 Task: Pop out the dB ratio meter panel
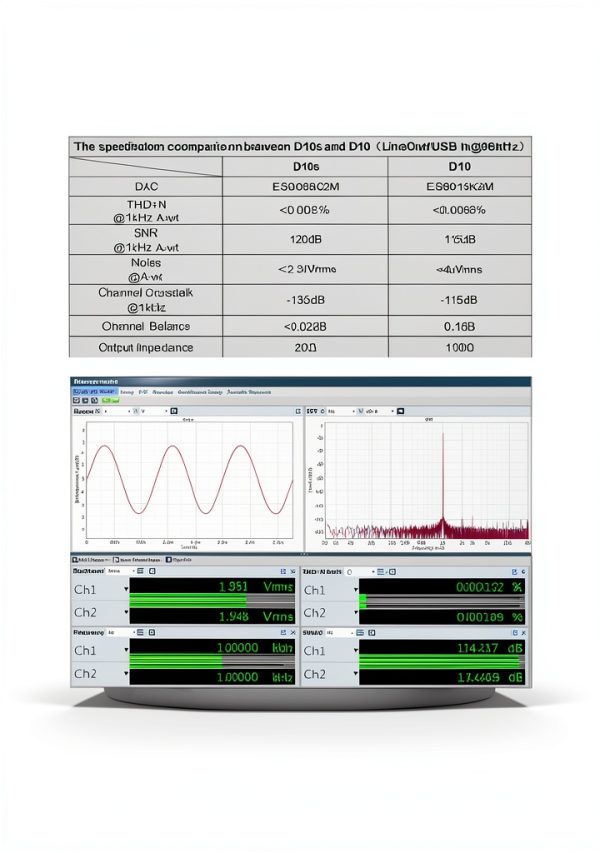point(515,633)
